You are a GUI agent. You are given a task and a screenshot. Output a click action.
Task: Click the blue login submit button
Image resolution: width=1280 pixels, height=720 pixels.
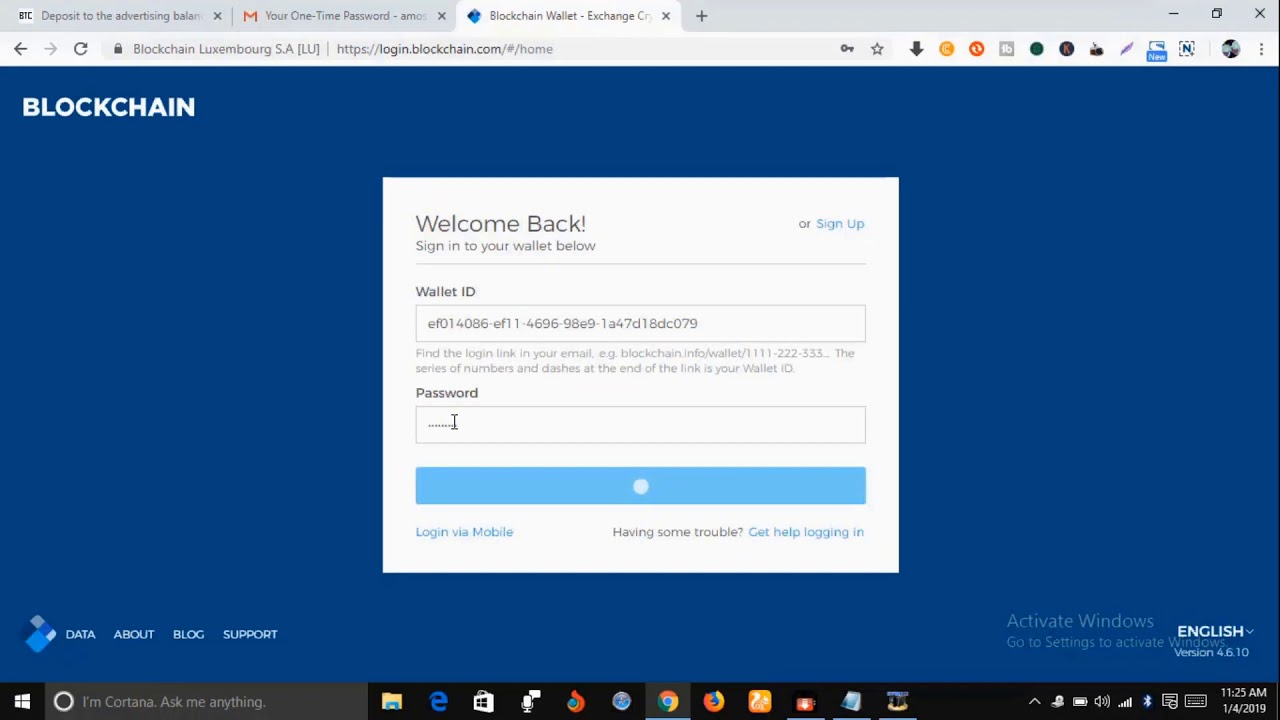[640, 485]
